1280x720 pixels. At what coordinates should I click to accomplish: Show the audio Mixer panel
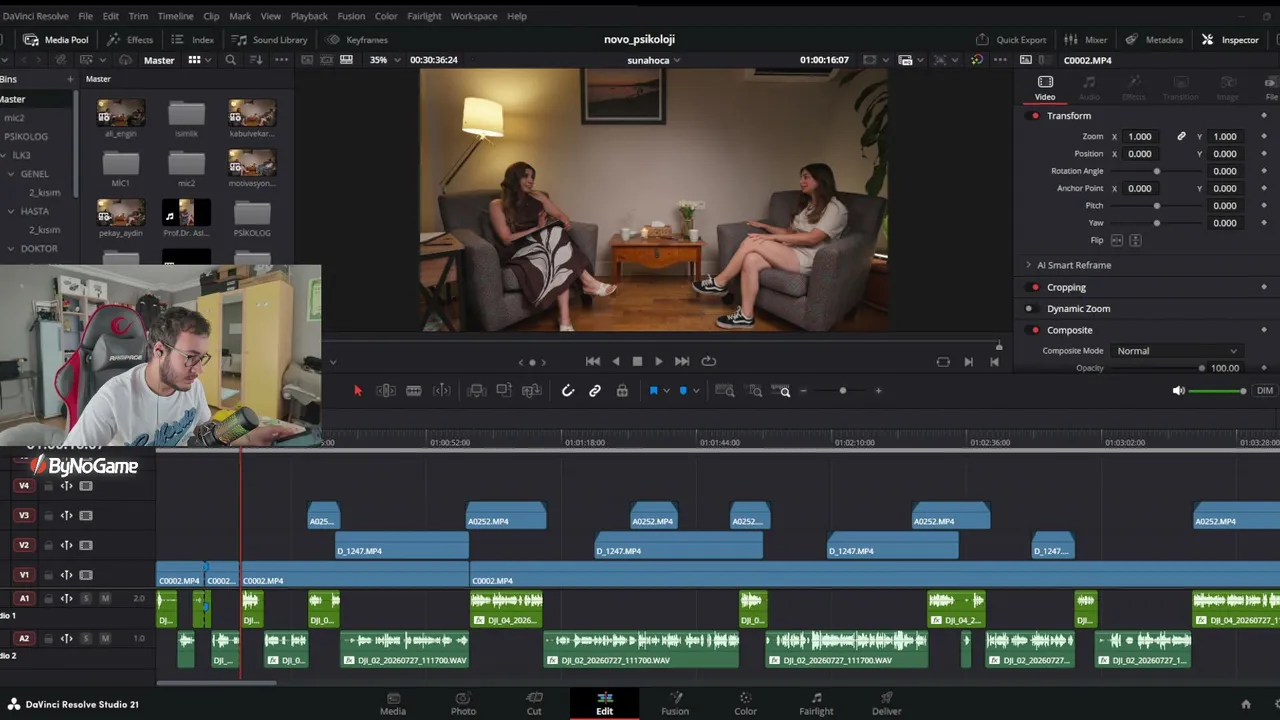click(x=1085, y=40)
